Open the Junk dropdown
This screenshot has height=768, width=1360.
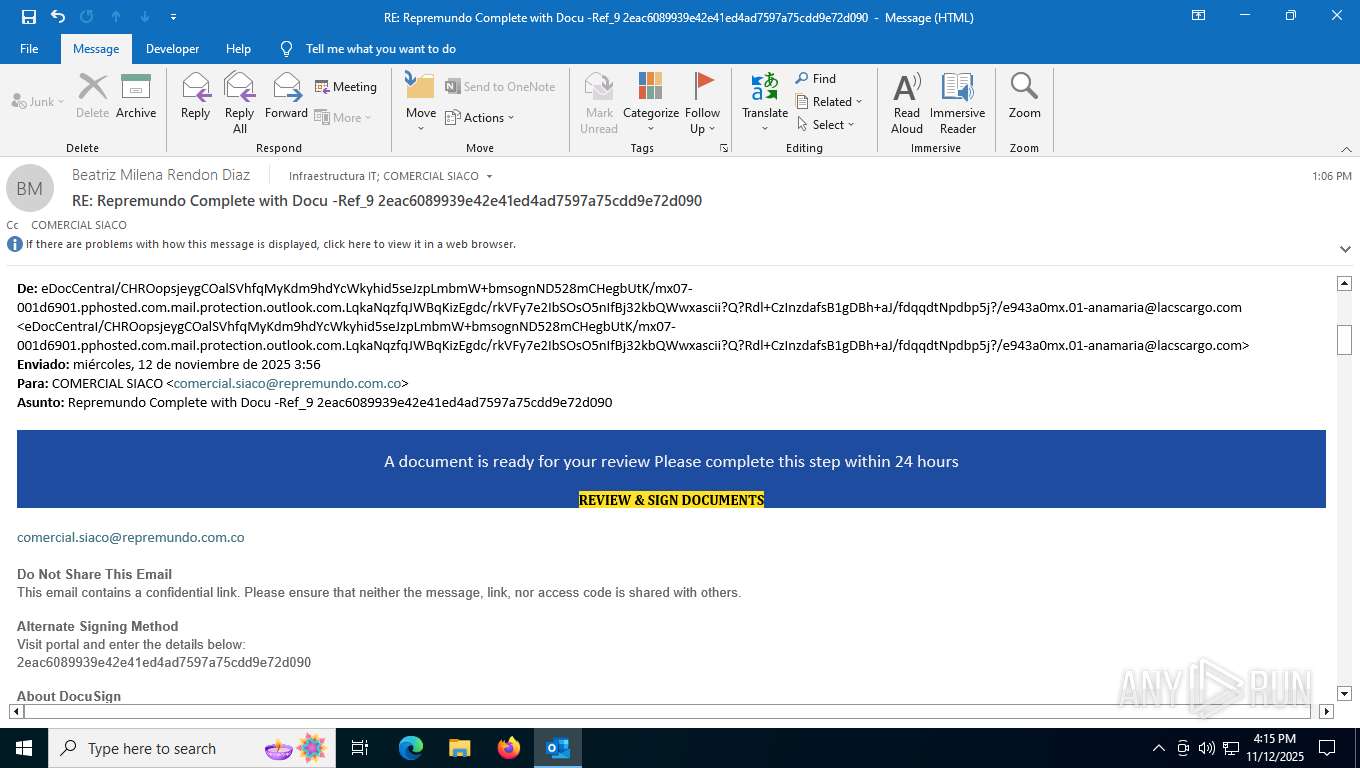pyautogui.click(x=38, y=101)
